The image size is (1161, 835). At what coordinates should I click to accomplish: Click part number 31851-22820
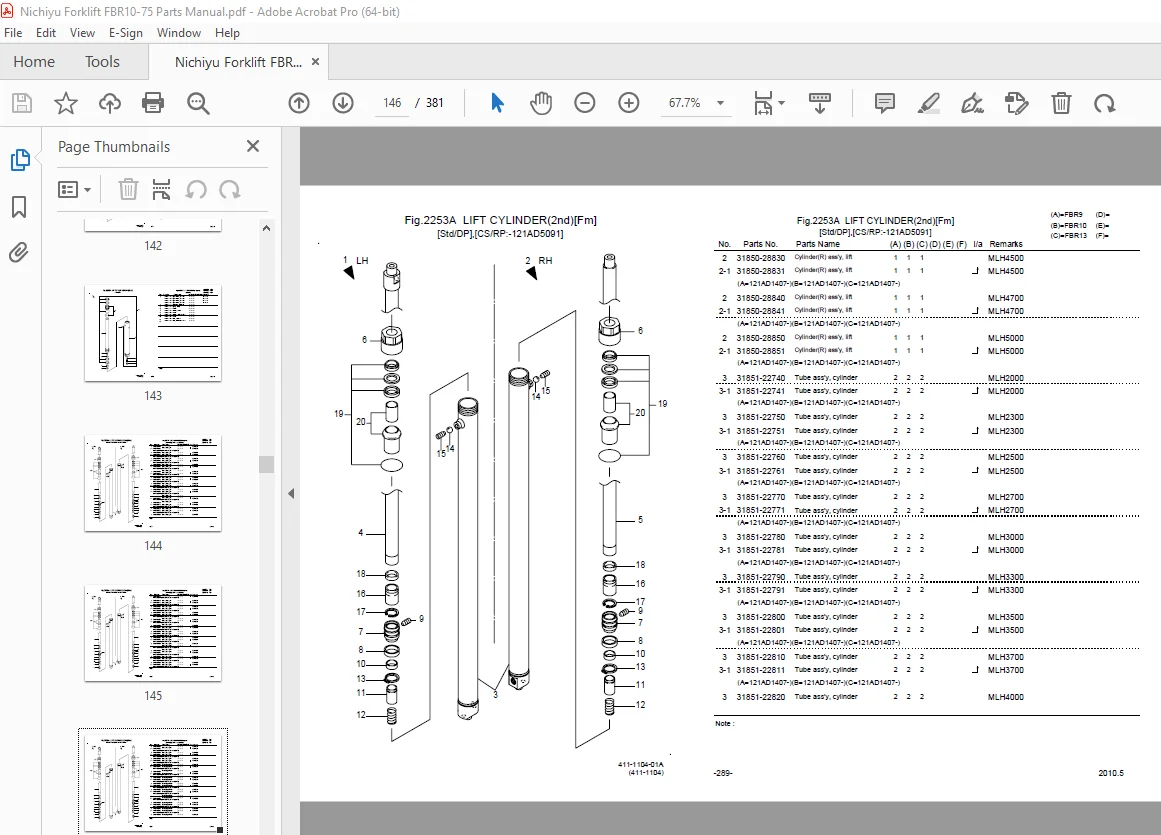coord(760,697)
